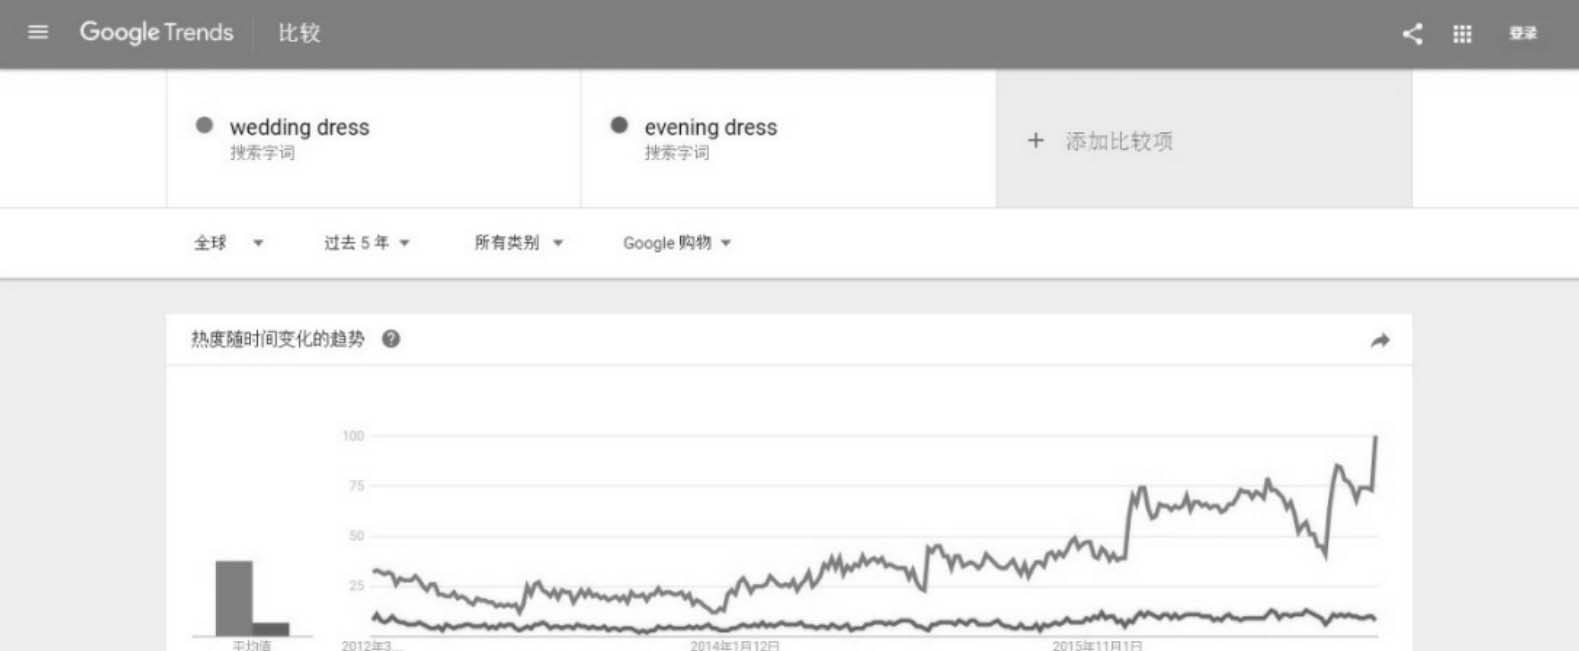Click the help icon beside 热度随时间变化的趋势

391,339
